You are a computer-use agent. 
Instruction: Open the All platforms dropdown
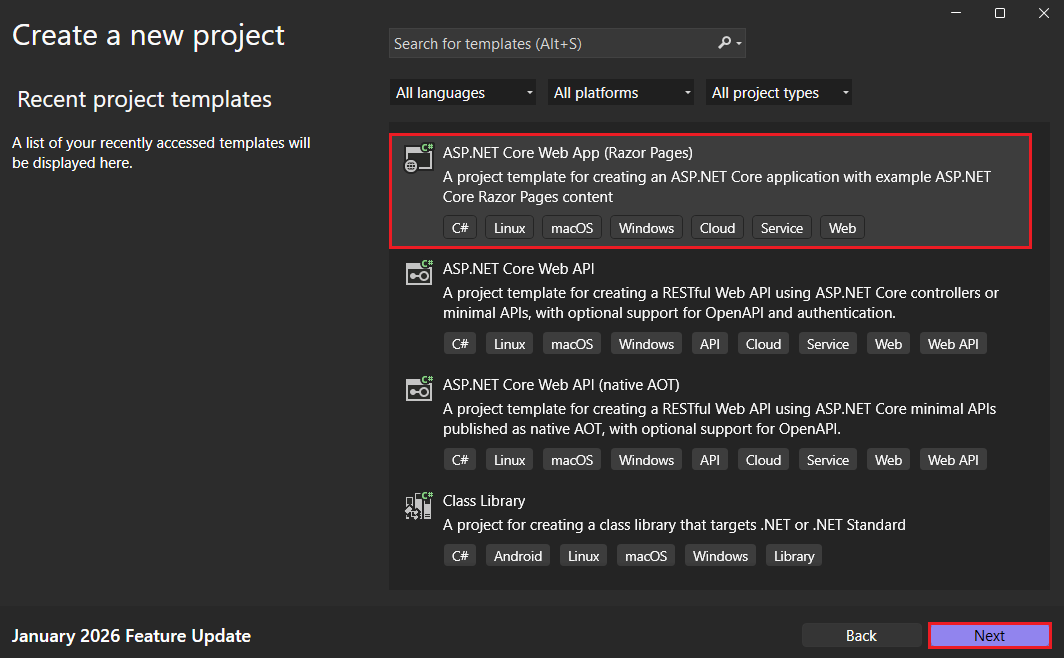coord(620,92)
